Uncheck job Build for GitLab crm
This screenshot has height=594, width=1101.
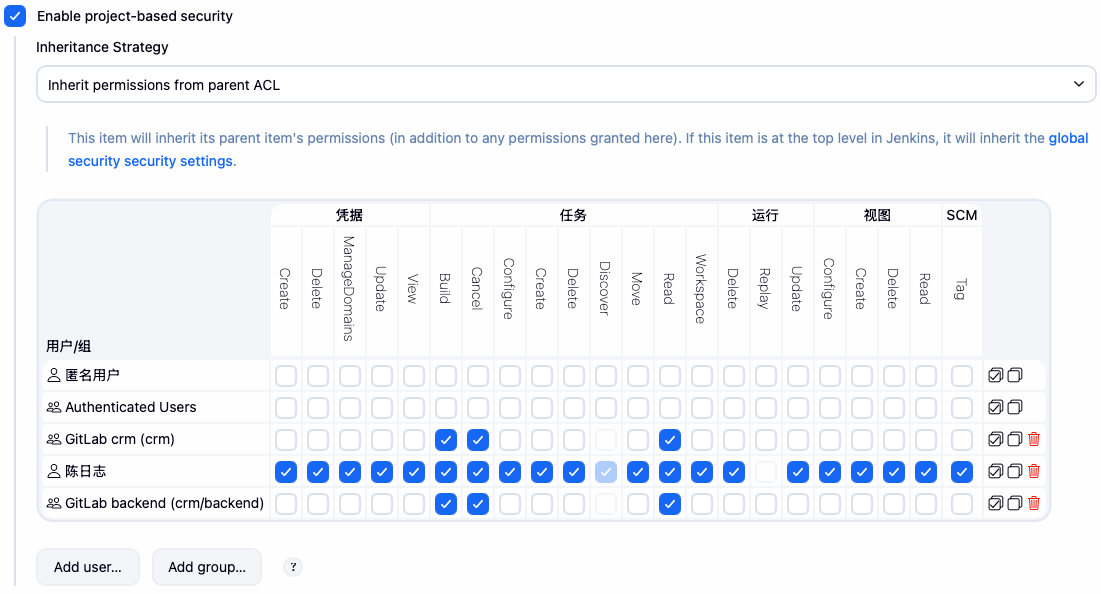[446, 440]
